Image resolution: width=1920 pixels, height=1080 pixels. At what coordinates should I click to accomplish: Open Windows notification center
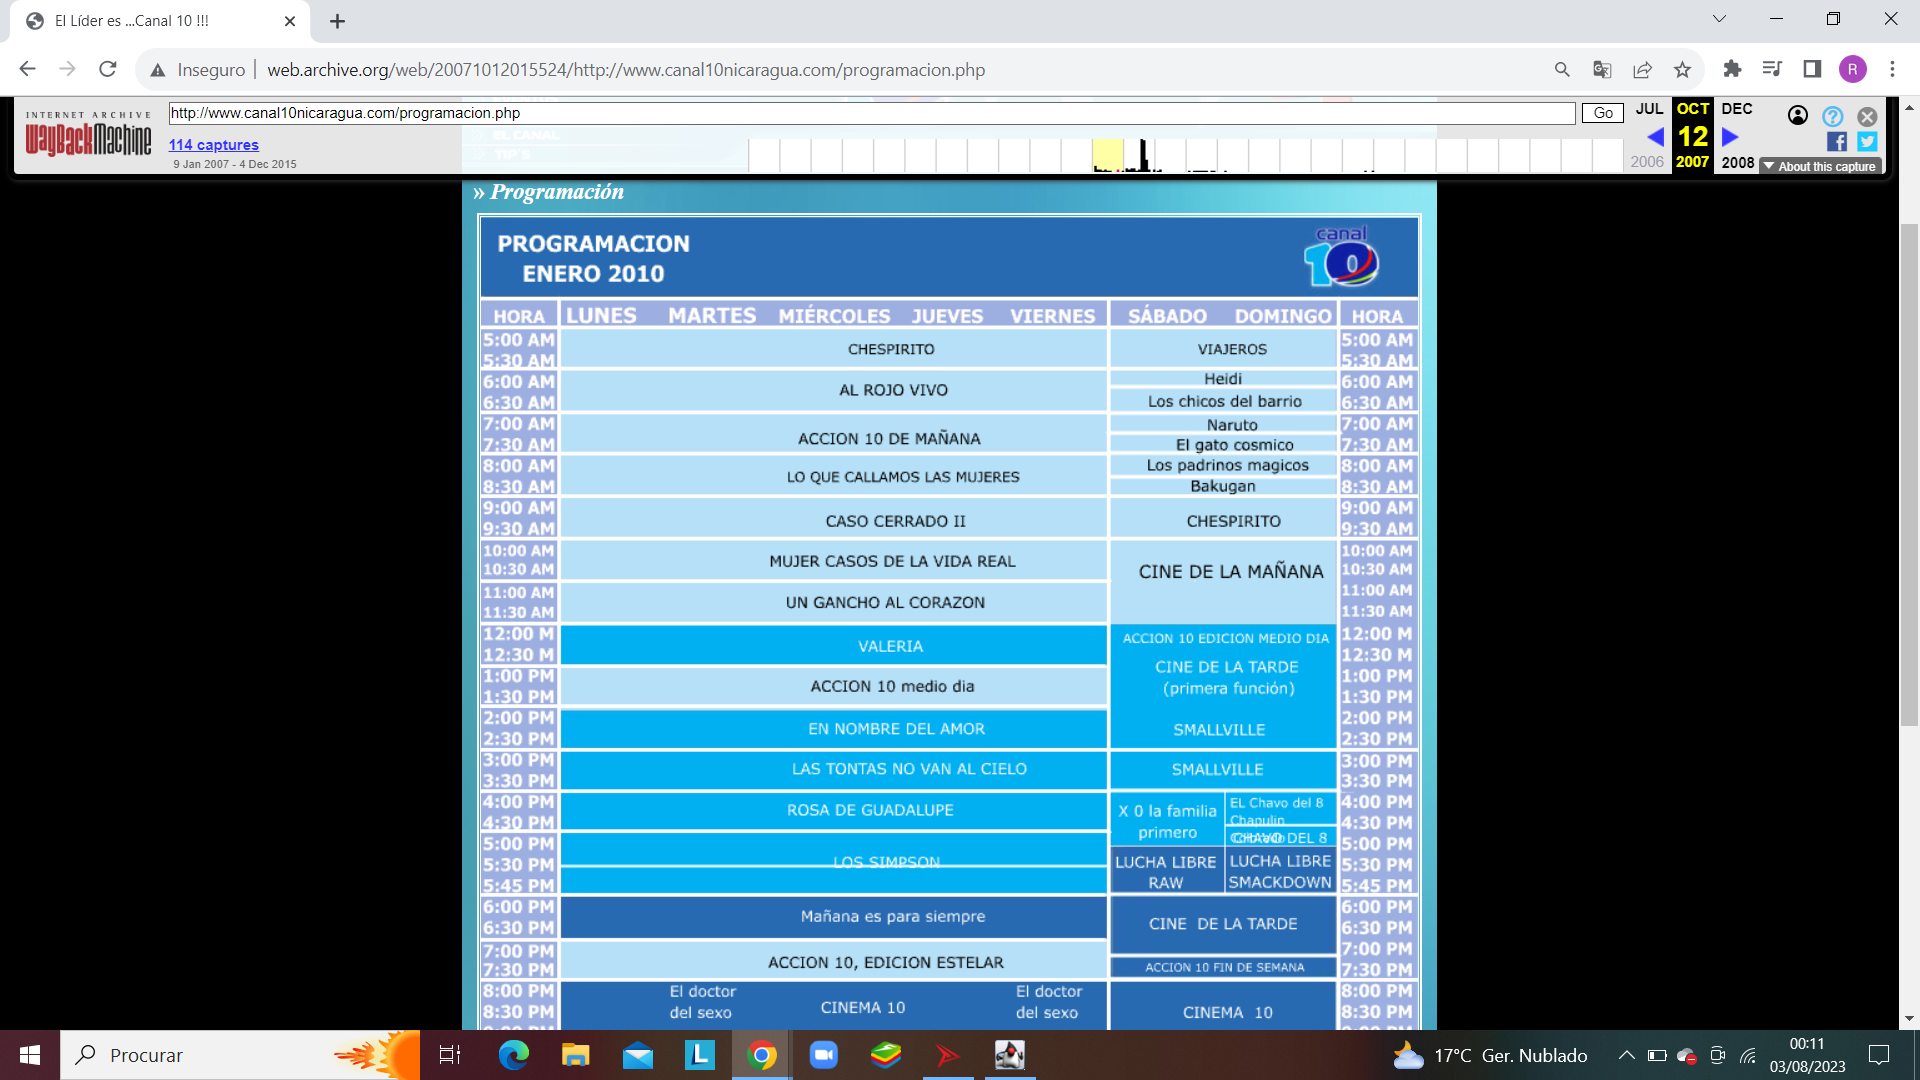(1879, 1055)
